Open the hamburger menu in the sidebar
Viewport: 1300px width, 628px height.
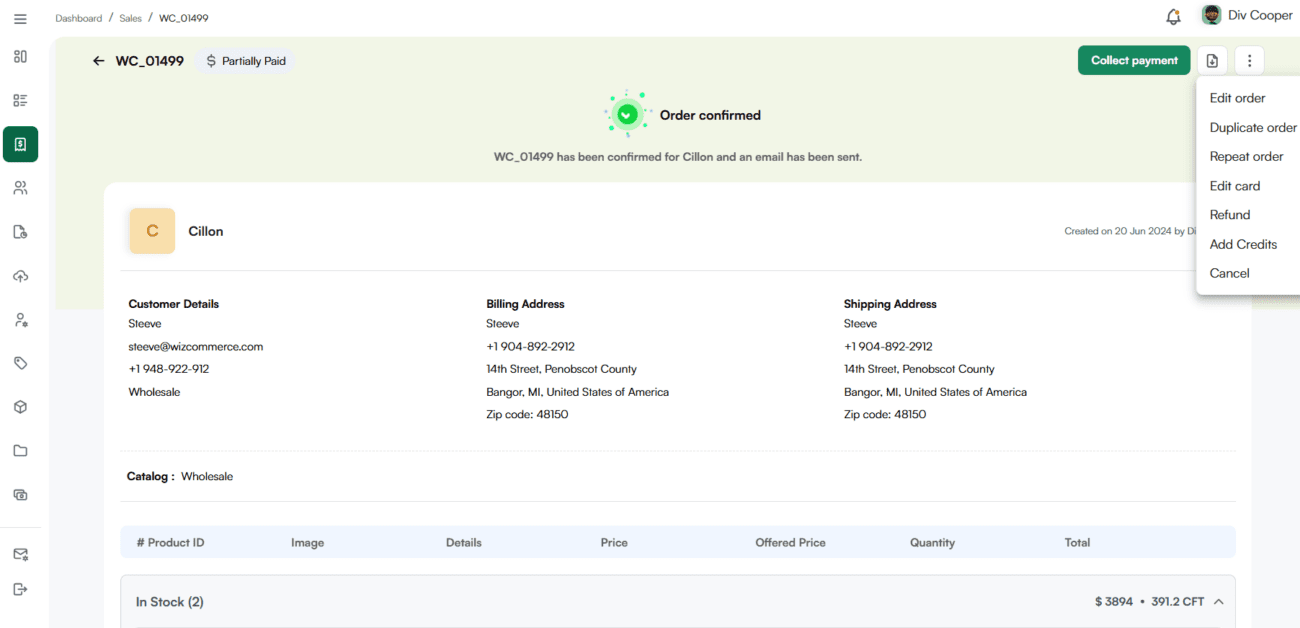pos(20,19)
